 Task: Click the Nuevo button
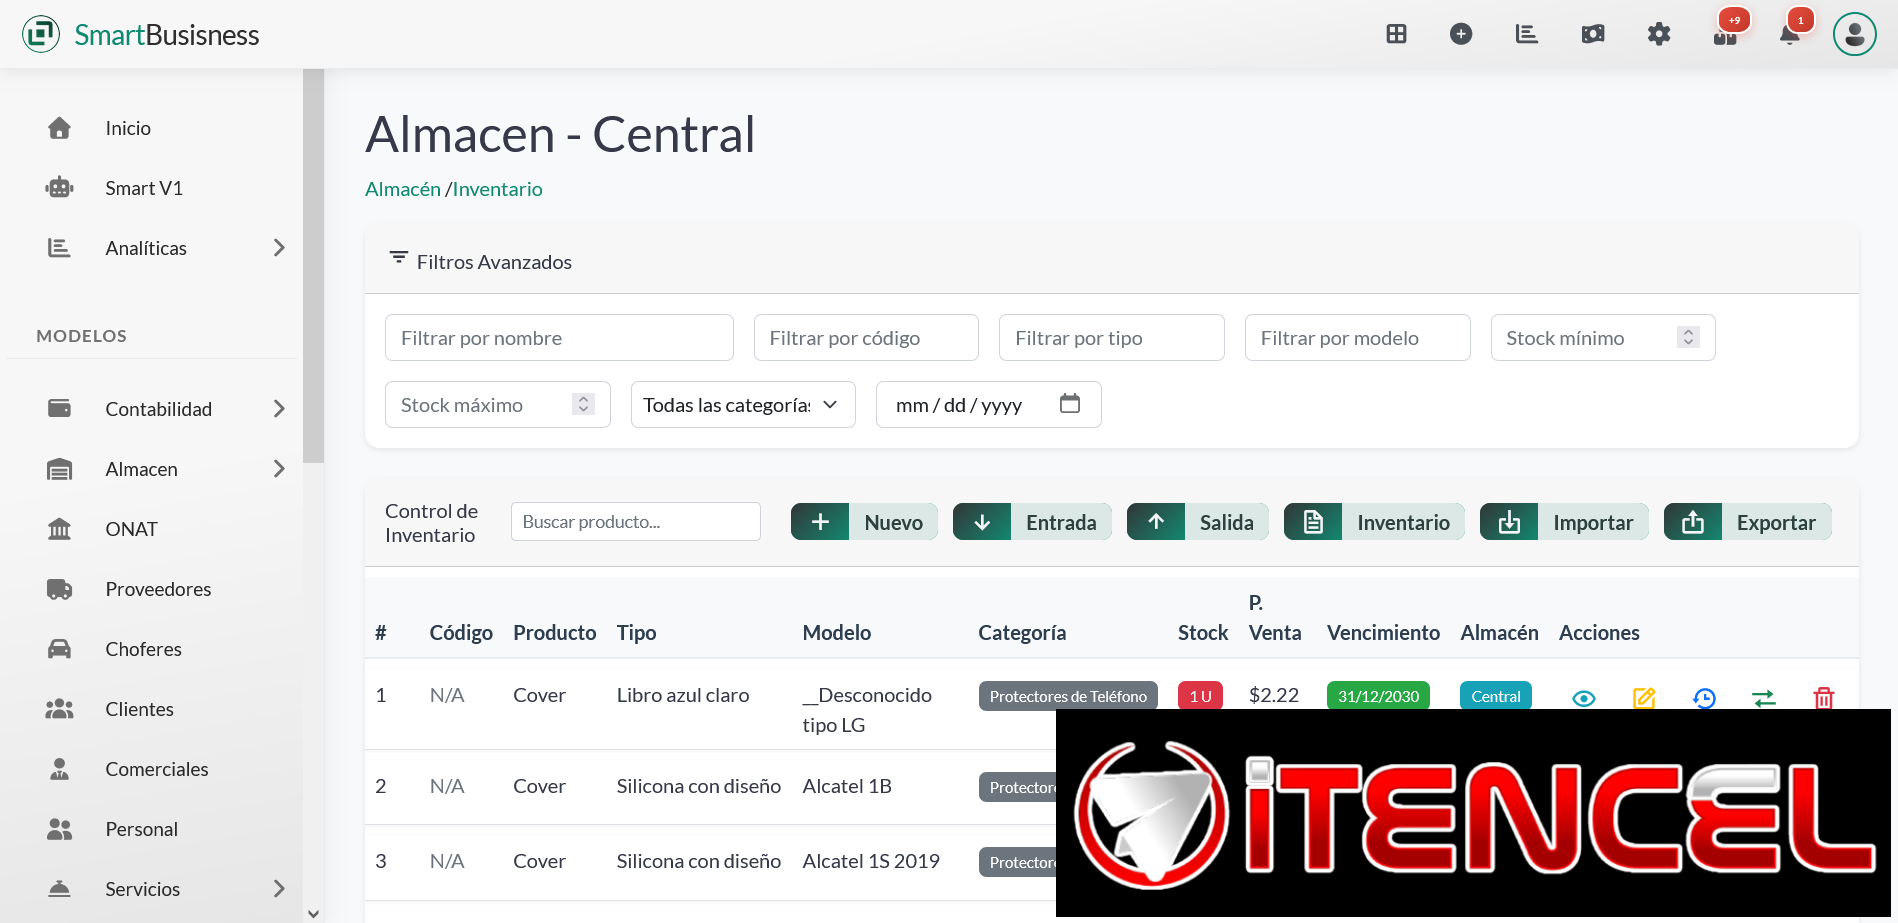[864, 522]
